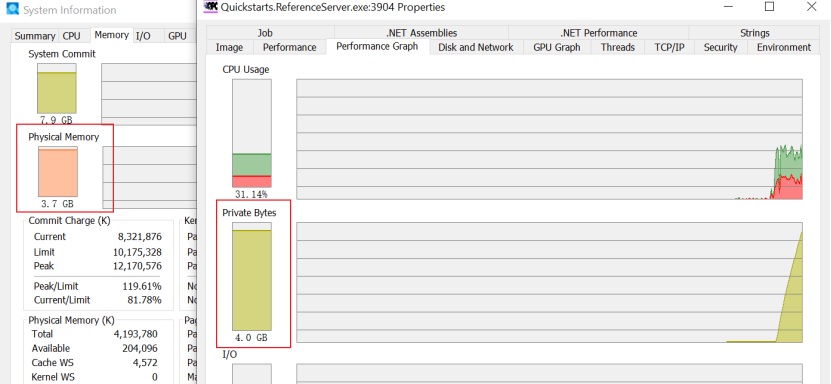The height and width of the screenshot is (384, 831).
Task: Click the Private Bytes usage meter bar
Action: (x=252, y=276)
